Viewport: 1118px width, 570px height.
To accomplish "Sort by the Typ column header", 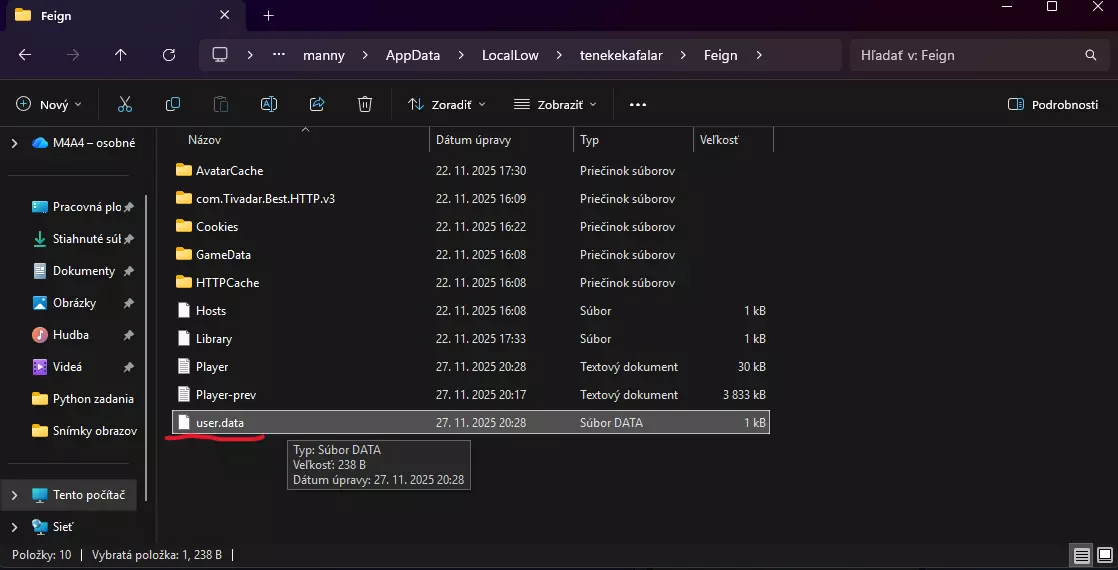I will (x=590, y=140).
